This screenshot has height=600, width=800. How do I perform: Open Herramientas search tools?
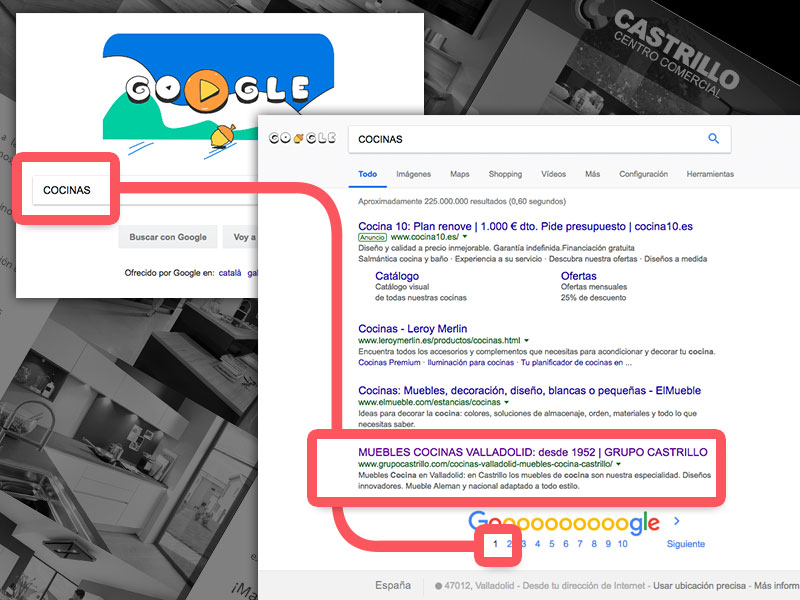pos(710,174)
